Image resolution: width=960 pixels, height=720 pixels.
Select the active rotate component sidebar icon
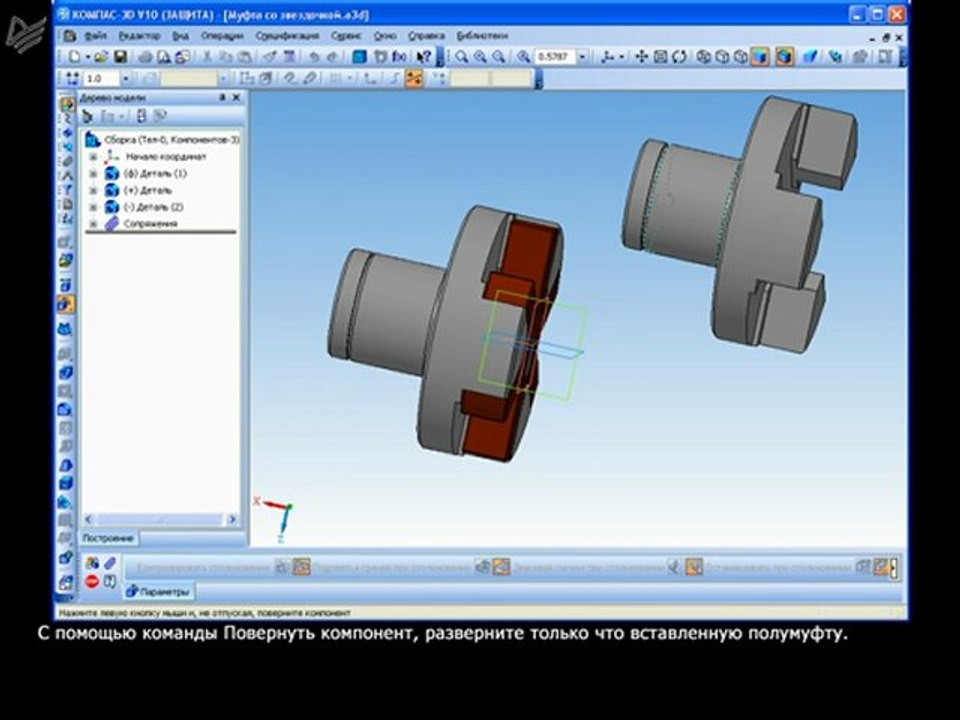coord(66,304)
